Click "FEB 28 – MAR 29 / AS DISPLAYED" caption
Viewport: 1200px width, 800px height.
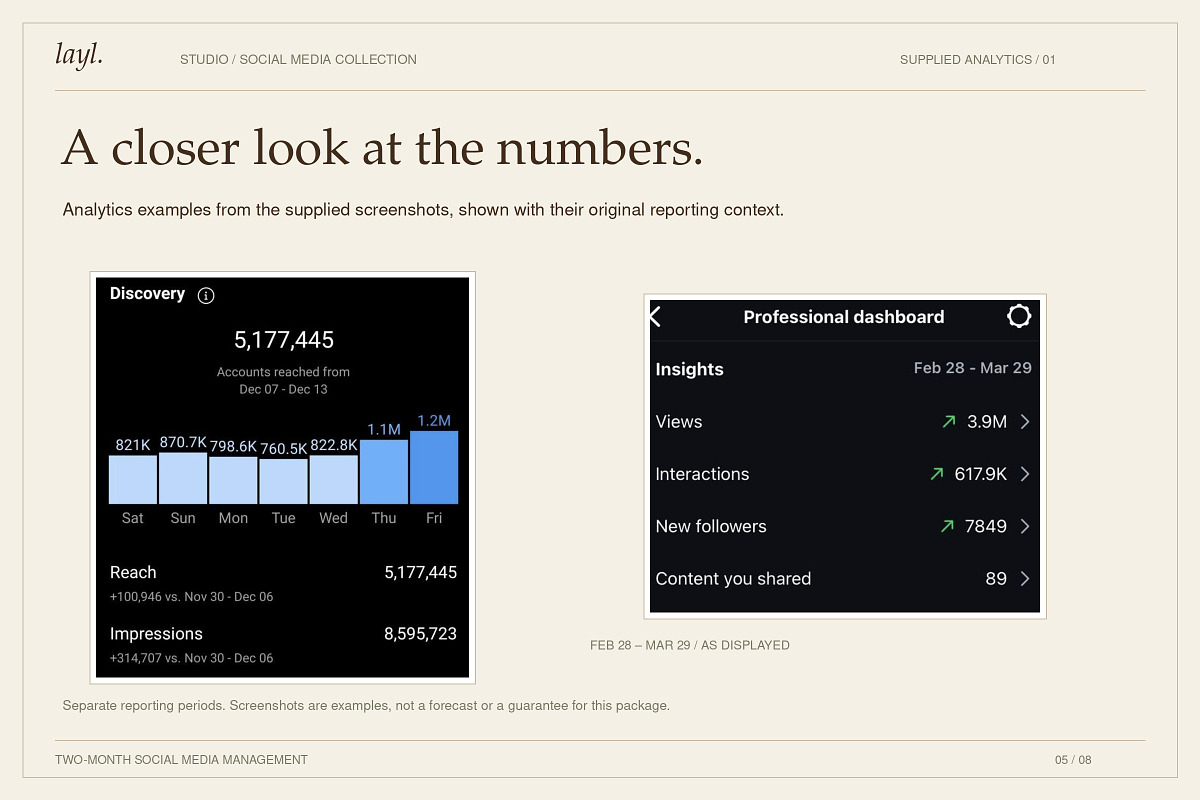click(690, 646)
